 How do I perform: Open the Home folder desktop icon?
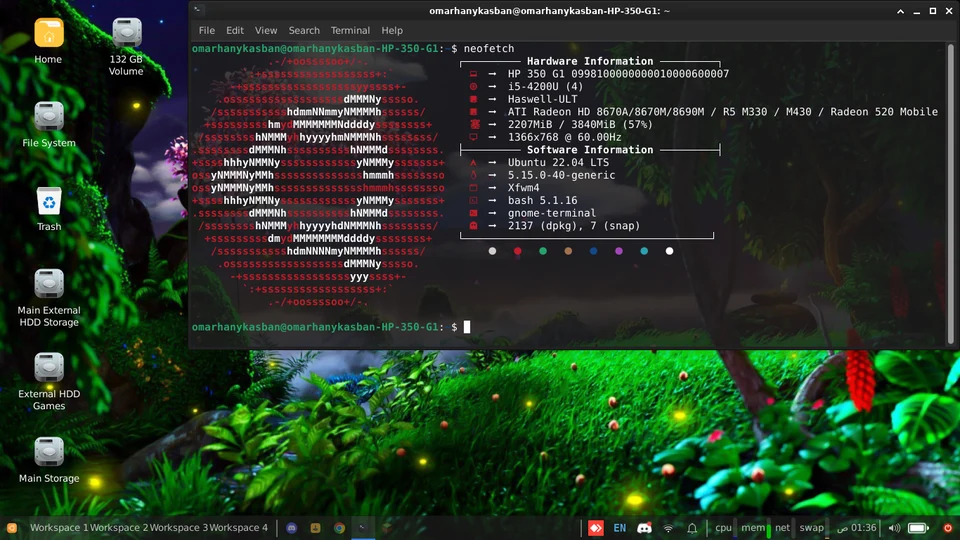pyautogui.click(x=48, y=33)
